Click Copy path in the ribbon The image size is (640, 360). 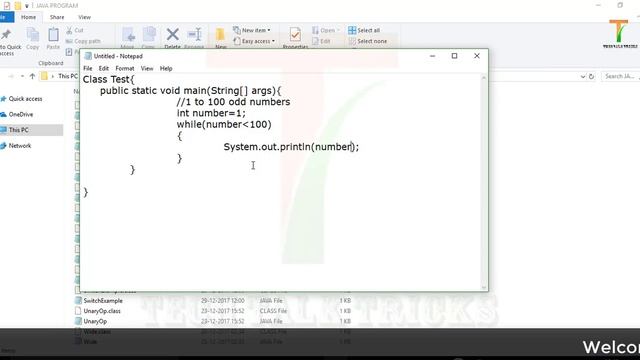(x=83, y=41)
